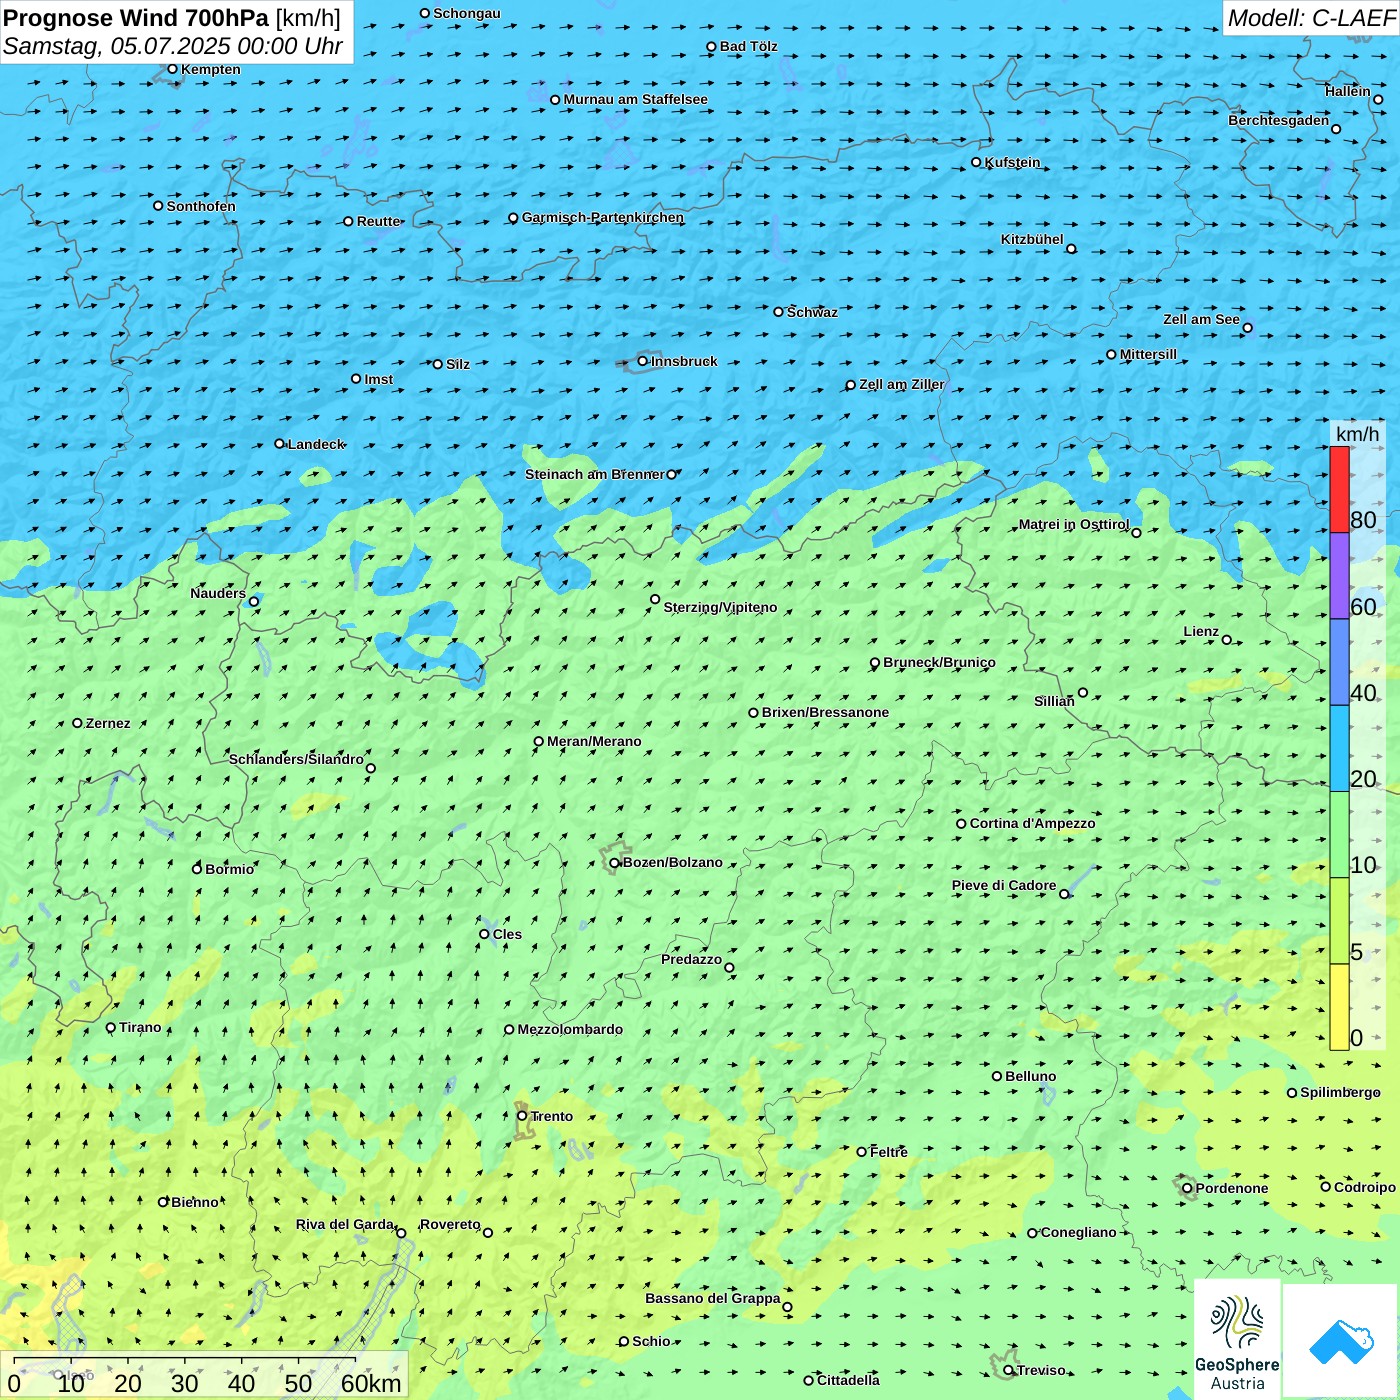Click the 'Predazzo' label
1400x1400 pixels.
691,959
